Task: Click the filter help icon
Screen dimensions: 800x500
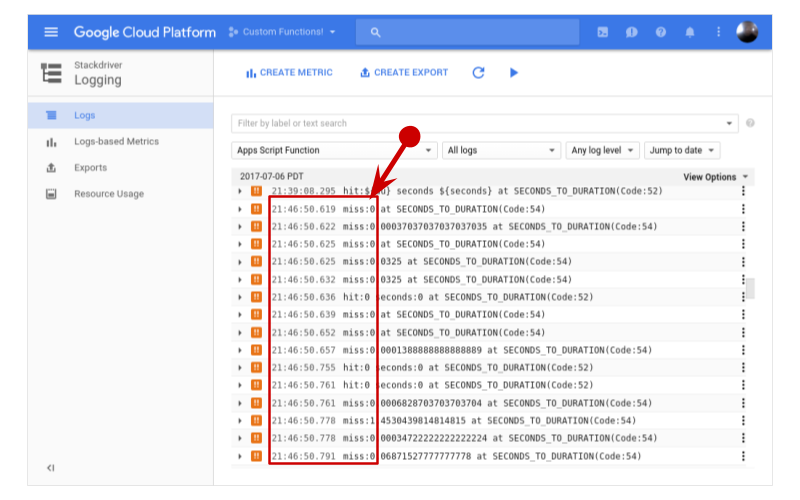Action: [x=750, y=123]
